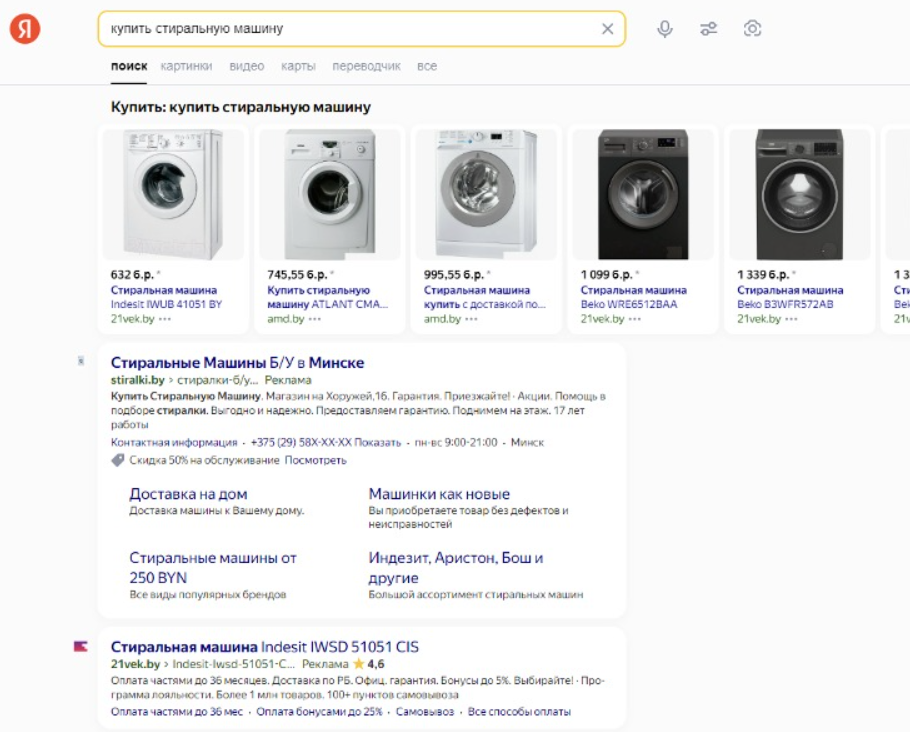Click Показать to reveal phone number

click(x=379, y=442)
